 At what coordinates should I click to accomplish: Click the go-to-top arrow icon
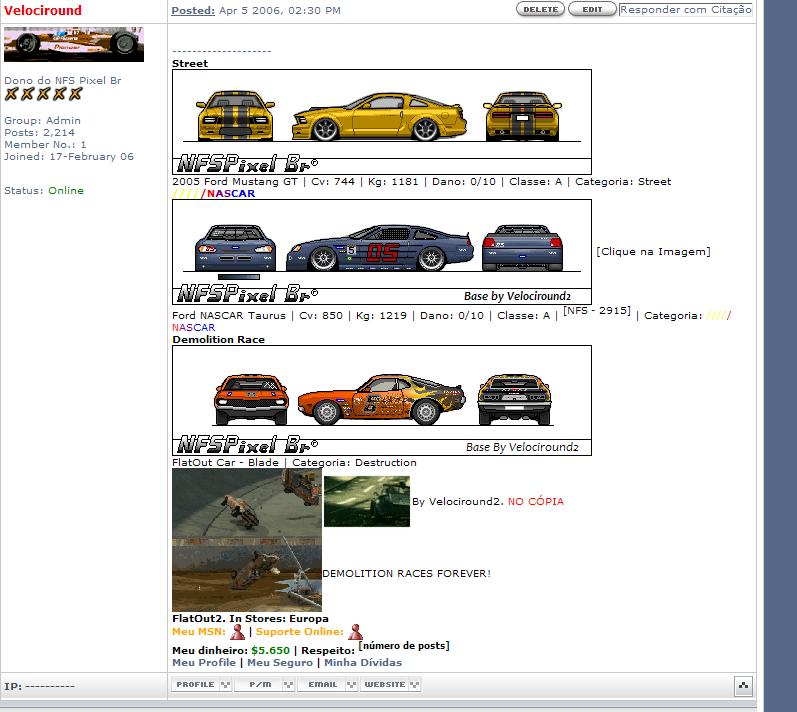point(743,686)
